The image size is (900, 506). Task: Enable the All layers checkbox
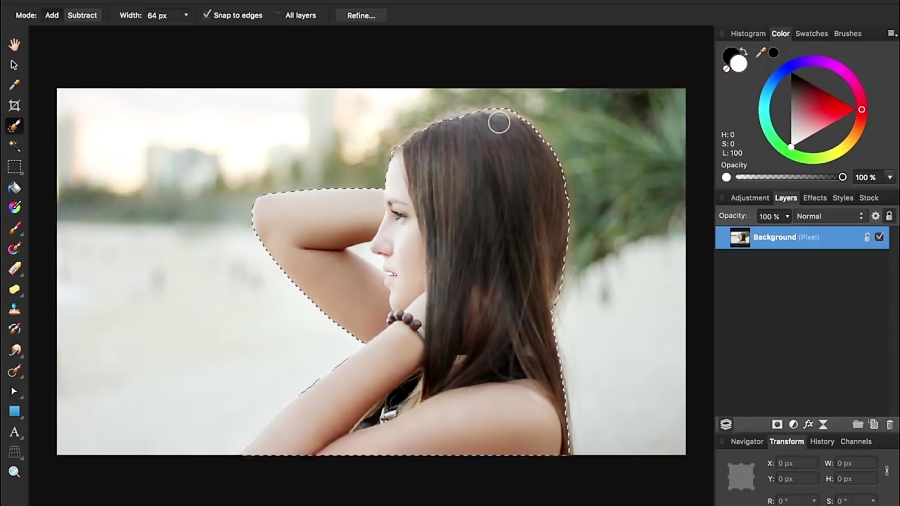[x=278, y=15]
